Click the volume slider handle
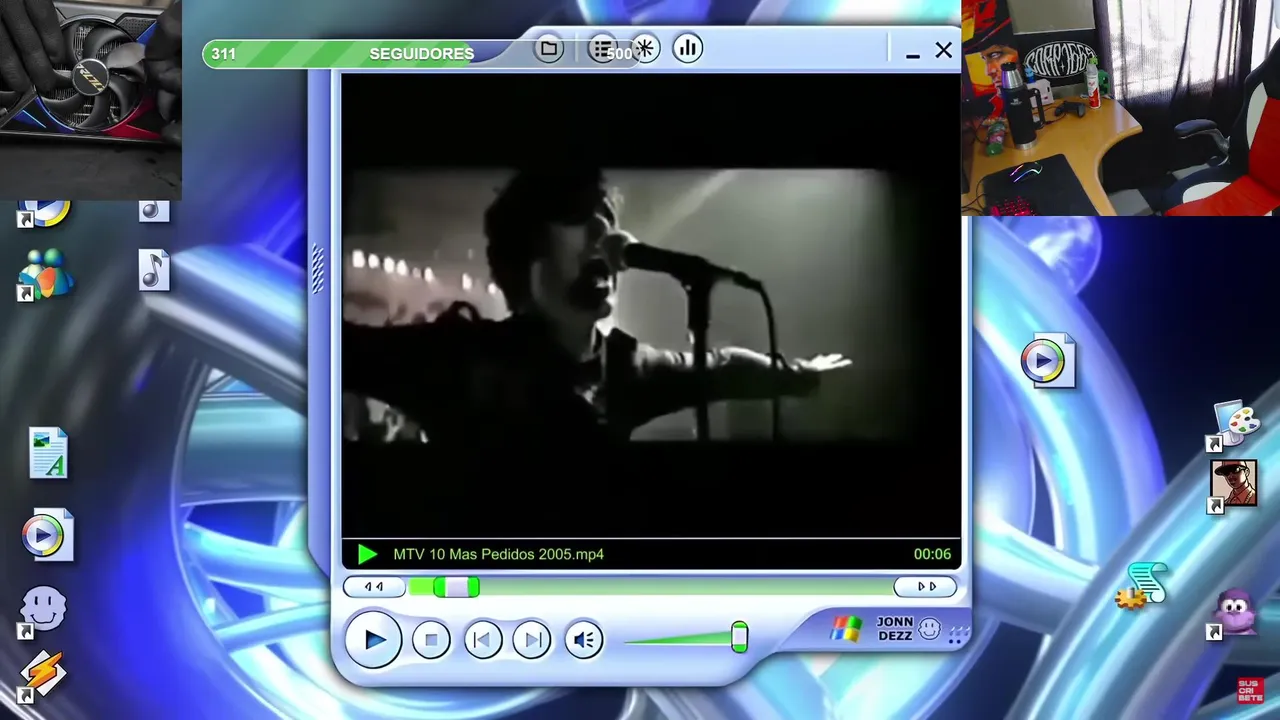1280x720 pixels. pos(739,637)
